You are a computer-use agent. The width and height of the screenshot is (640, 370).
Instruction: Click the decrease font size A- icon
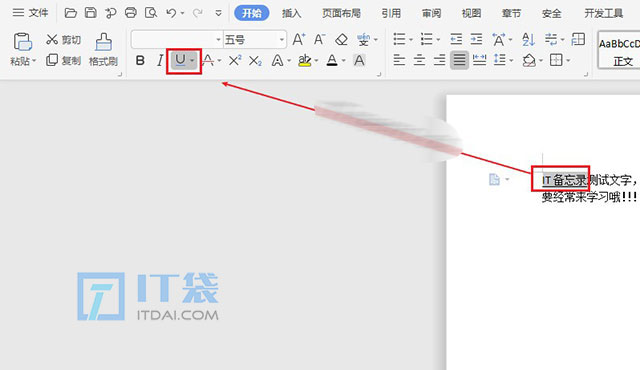319,39
